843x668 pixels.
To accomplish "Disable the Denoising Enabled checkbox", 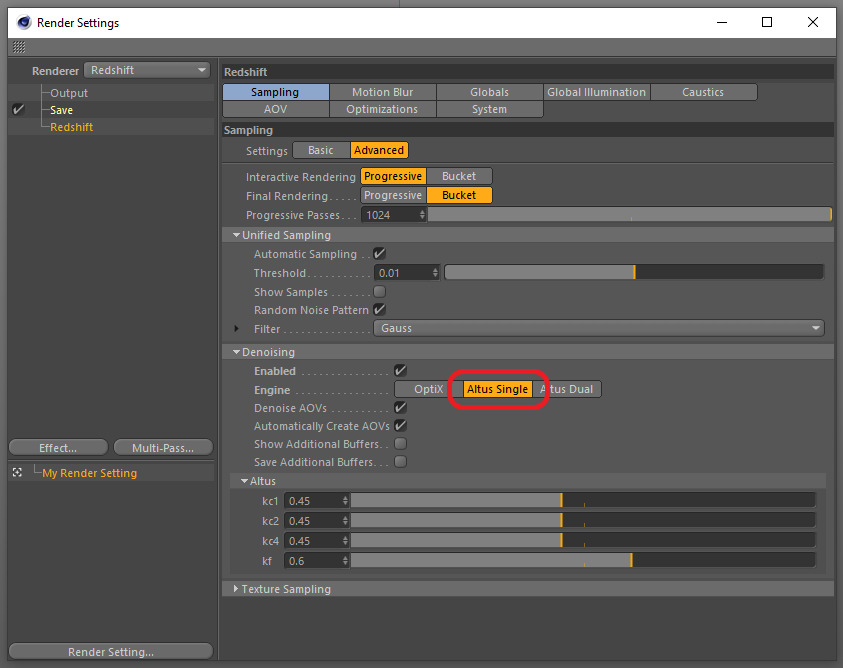I will [400, 370].
